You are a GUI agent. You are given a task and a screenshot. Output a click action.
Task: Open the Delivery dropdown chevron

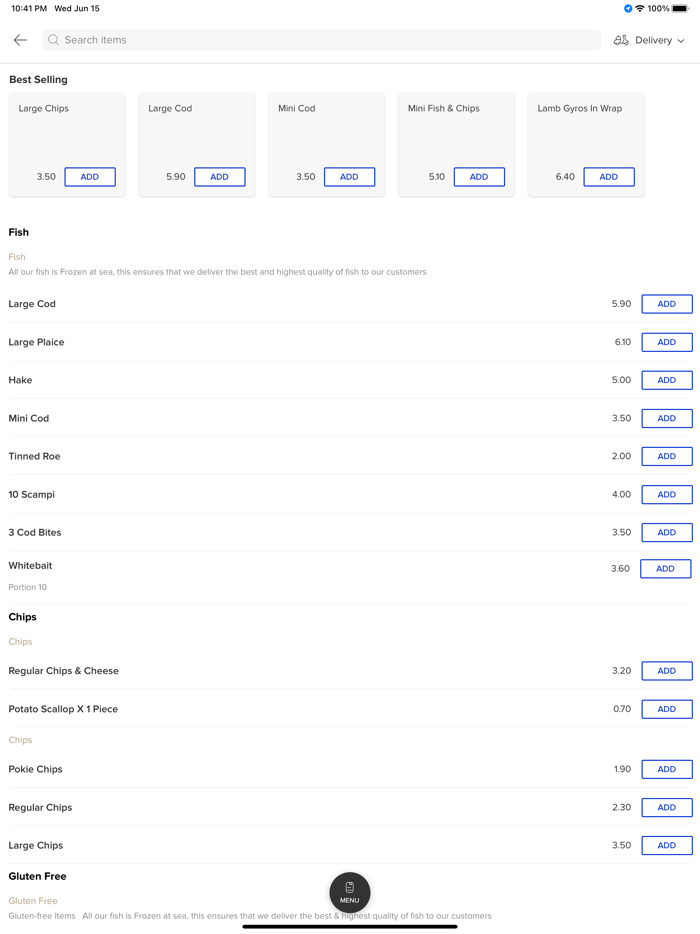click(681, 41)
